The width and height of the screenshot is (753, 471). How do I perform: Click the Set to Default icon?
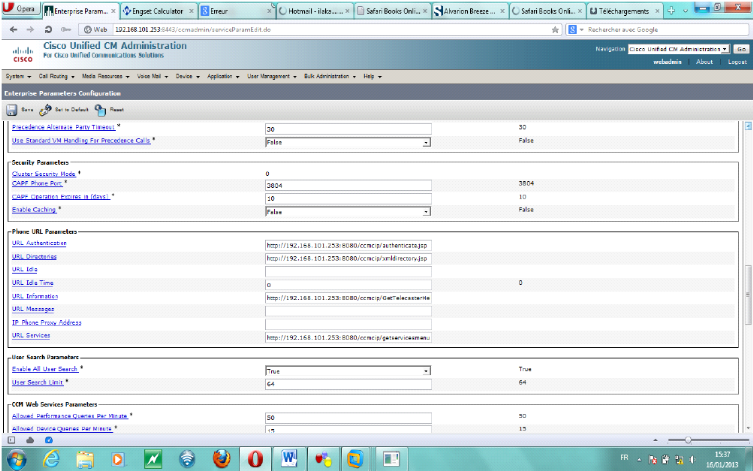(x=45, y=110)
